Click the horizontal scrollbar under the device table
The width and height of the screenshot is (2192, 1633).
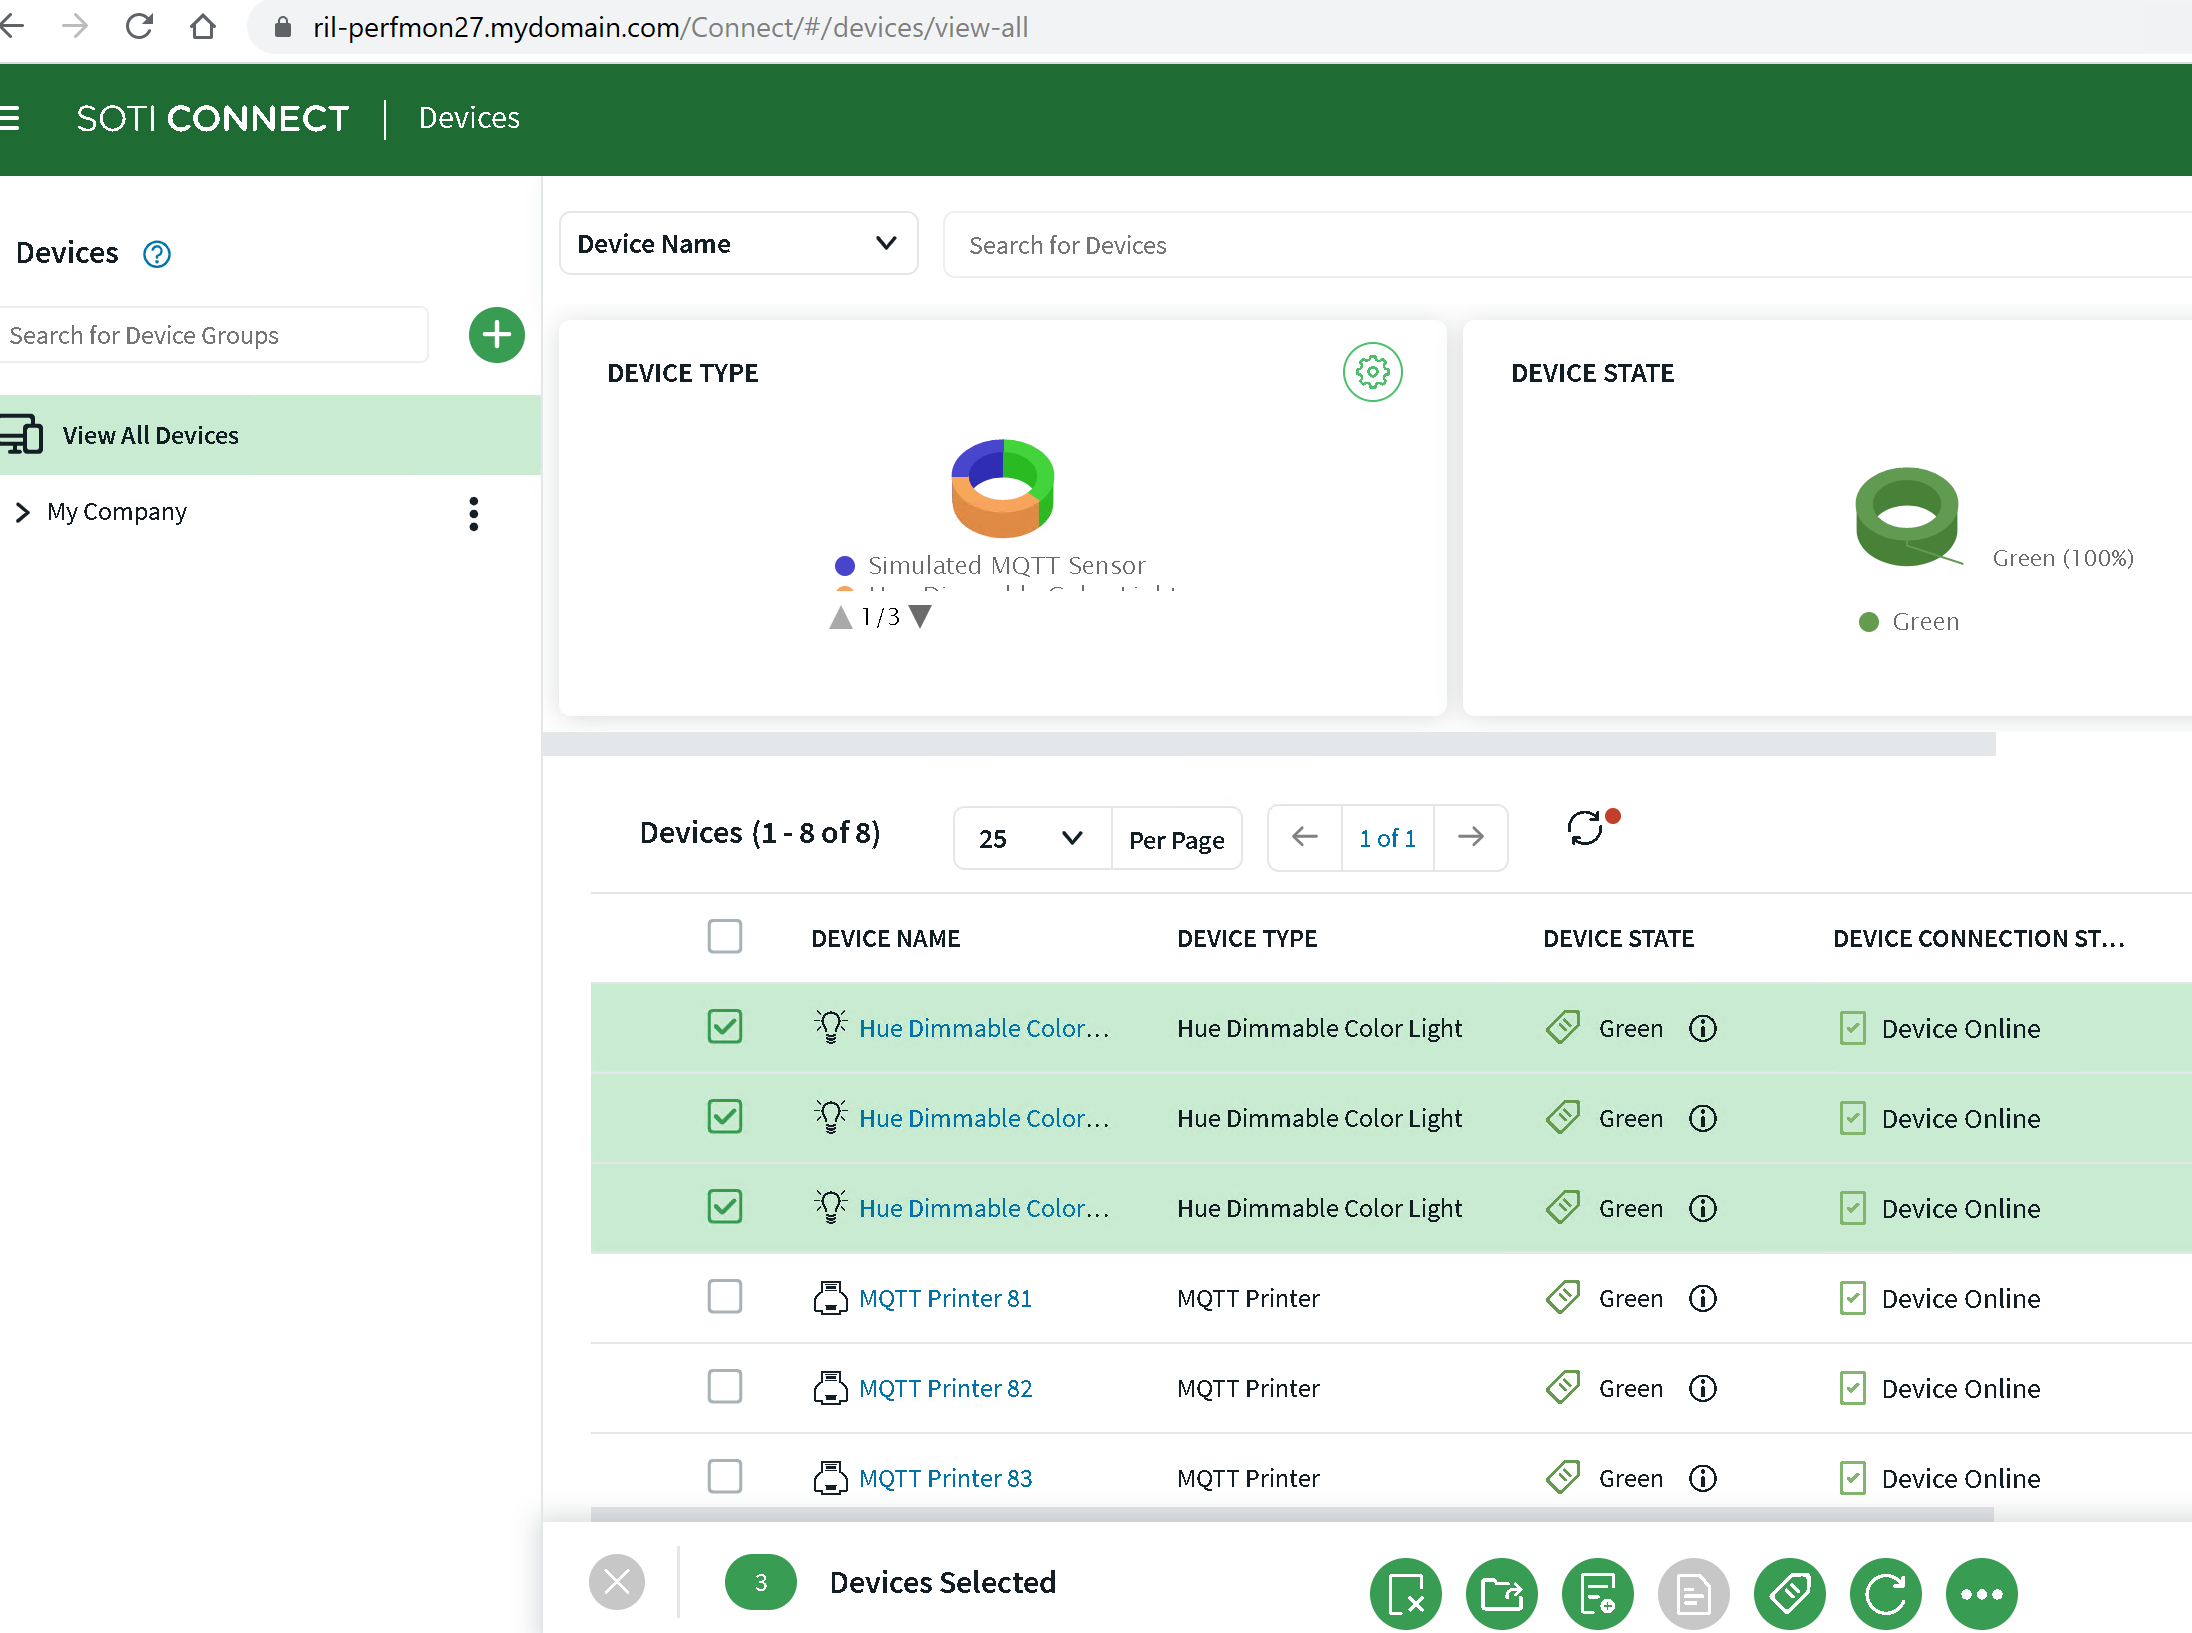pos(1292,1514)
